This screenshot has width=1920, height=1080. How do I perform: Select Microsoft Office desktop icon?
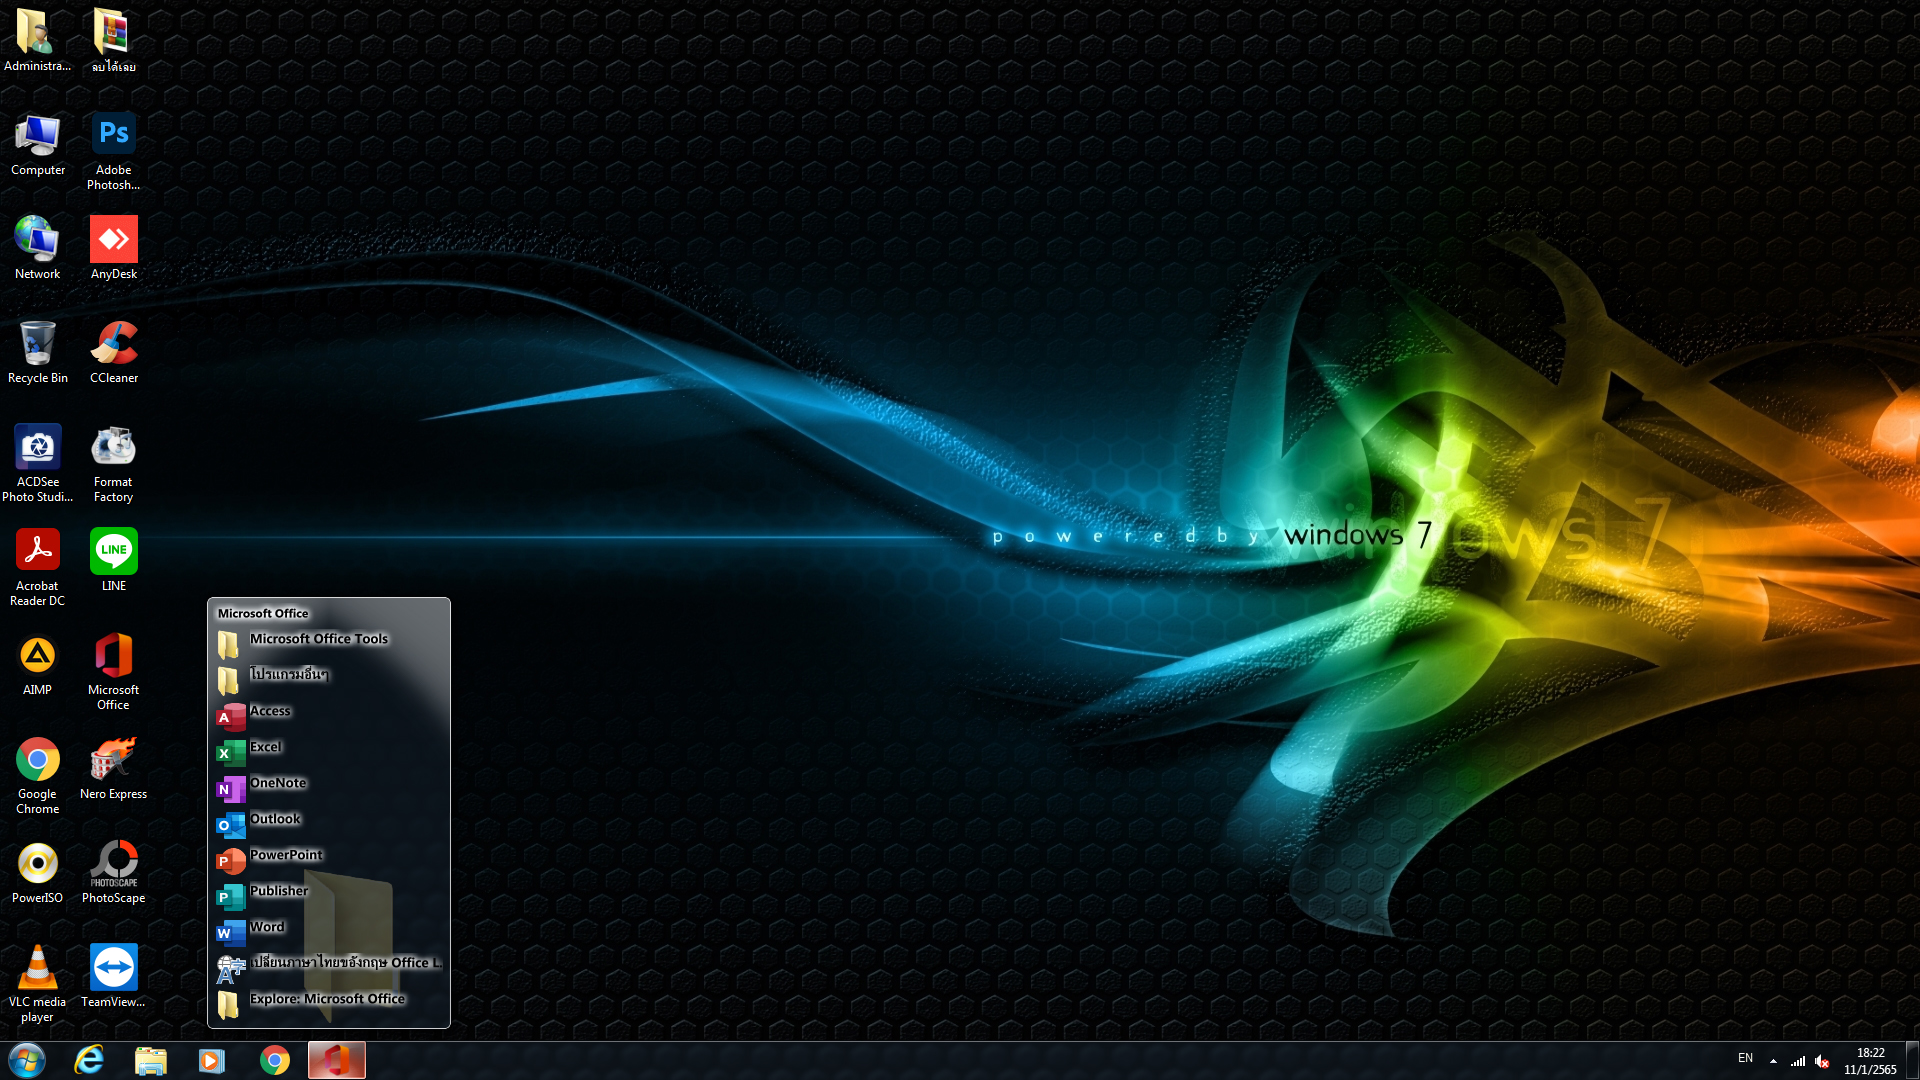pos(113,672)
